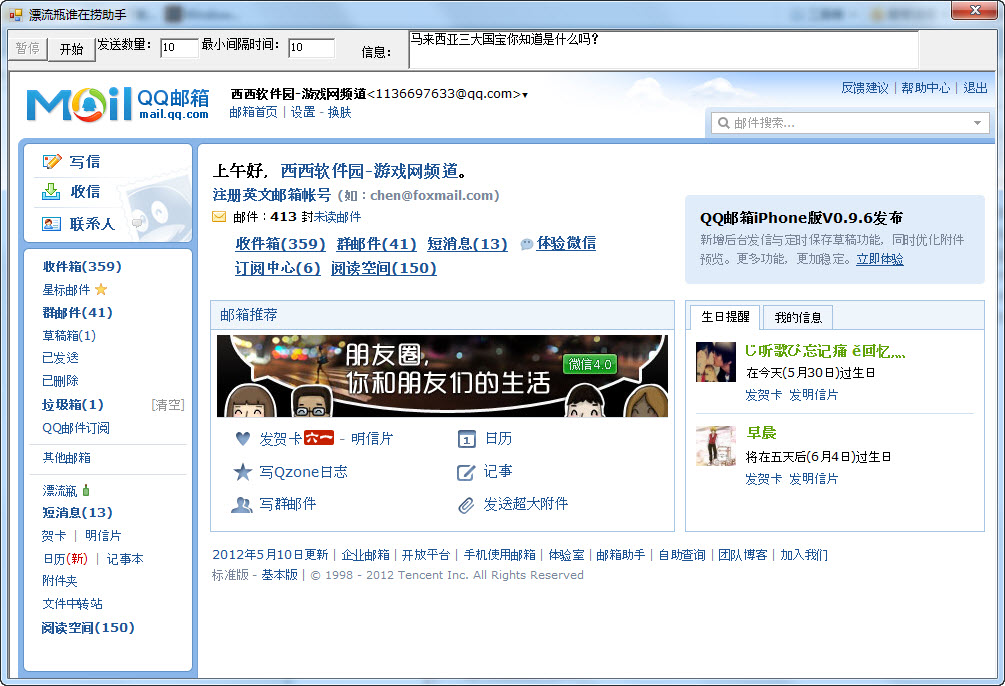Viewport: 1005px width, 686px height.
Task: Click the 朋友圈 WeChat 4.0 banner
Action: point(442,376)
